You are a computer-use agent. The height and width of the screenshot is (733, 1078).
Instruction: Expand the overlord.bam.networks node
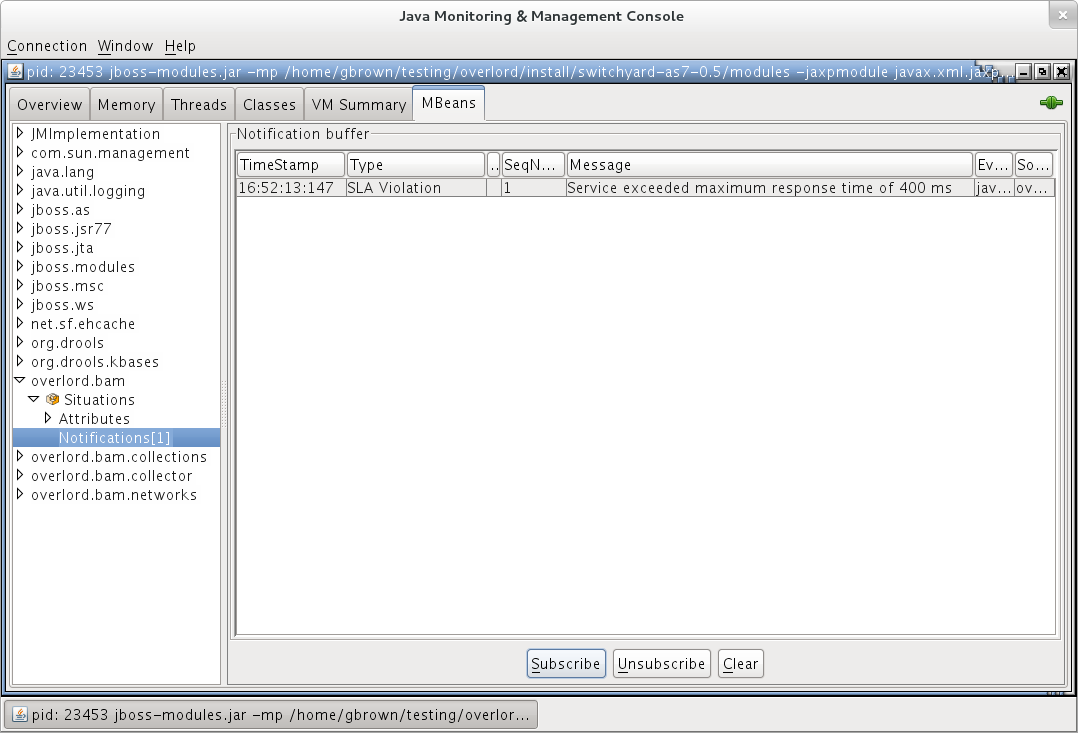pos(20,494)
